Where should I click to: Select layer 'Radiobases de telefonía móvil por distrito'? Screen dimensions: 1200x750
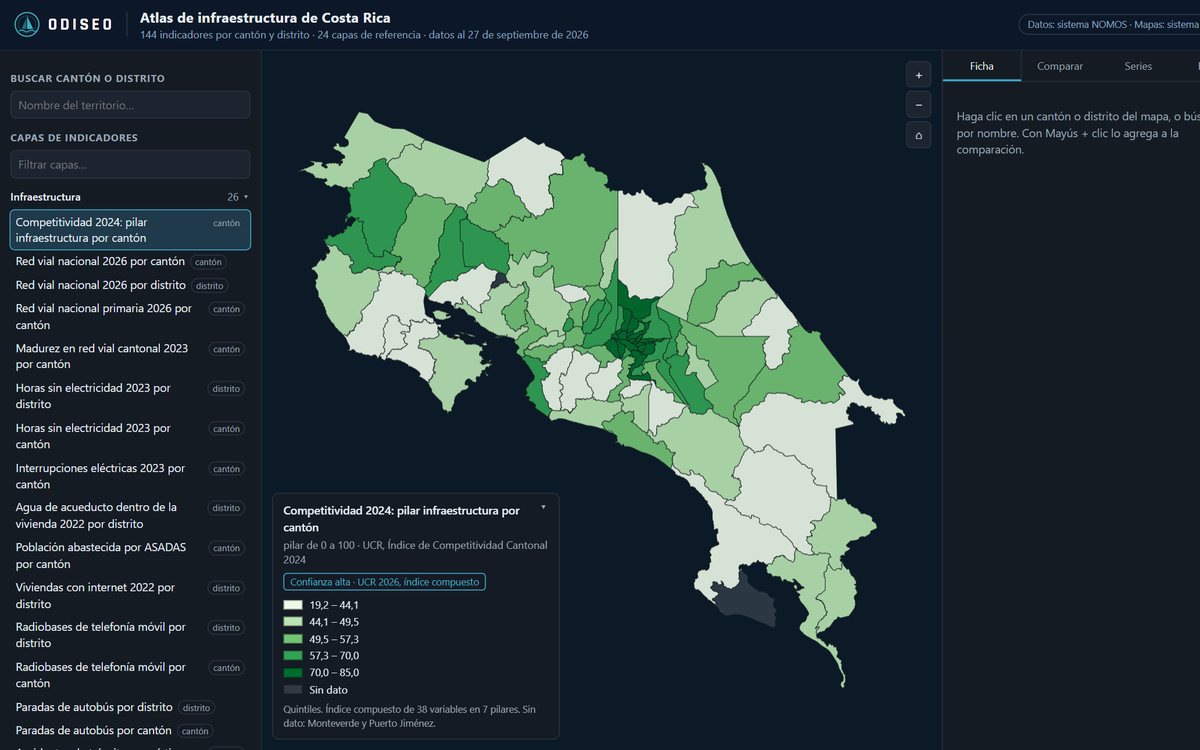tap(130, 635)
